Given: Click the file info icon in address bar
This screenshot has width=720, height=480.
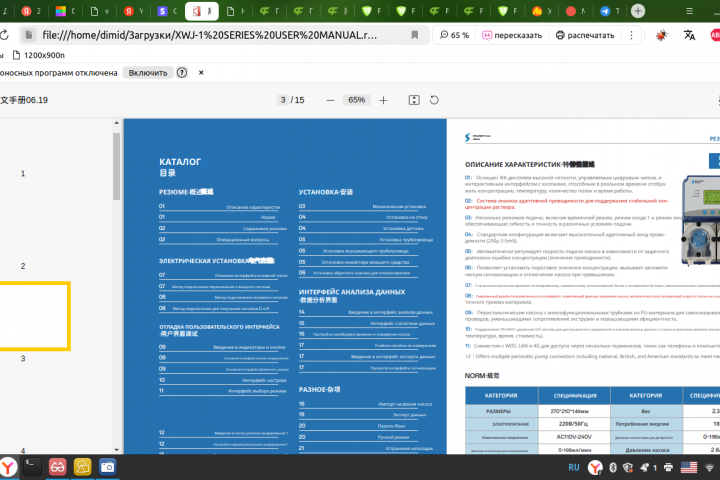Looking at the screenshot, I should pos(28,35).
